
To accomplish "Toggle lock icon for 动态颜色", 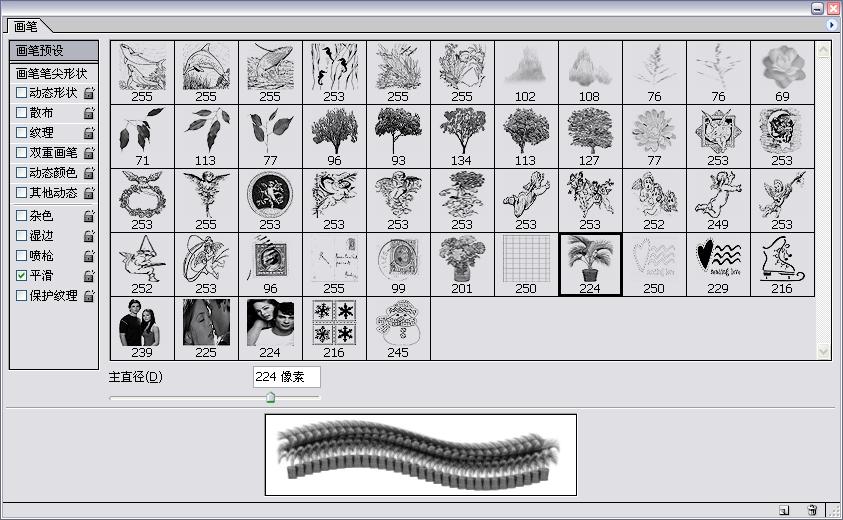I will coord(89,173).
